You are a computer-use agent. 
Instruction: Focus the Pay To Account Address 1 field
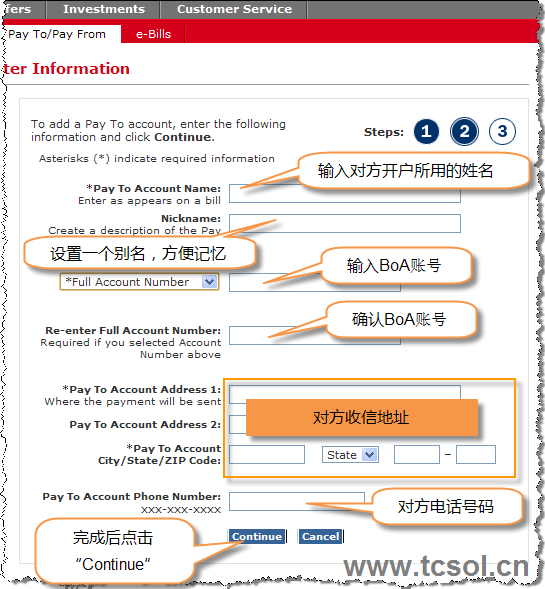pyautogui.click(x=345, y=394)
